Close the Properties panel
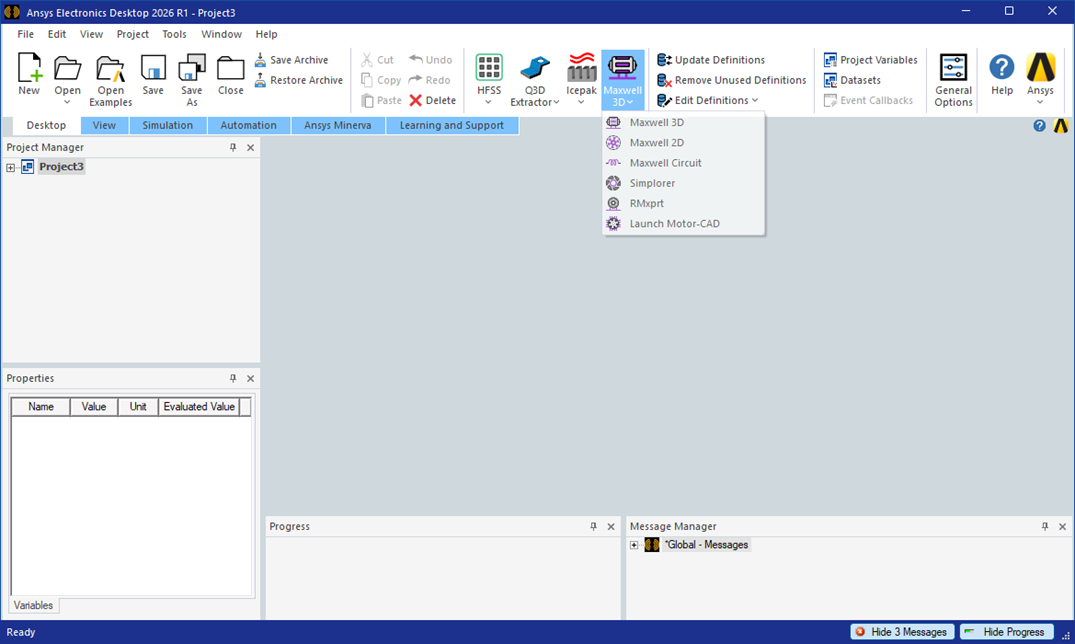Screen dimensions: 1075x644 click(250, 379)
